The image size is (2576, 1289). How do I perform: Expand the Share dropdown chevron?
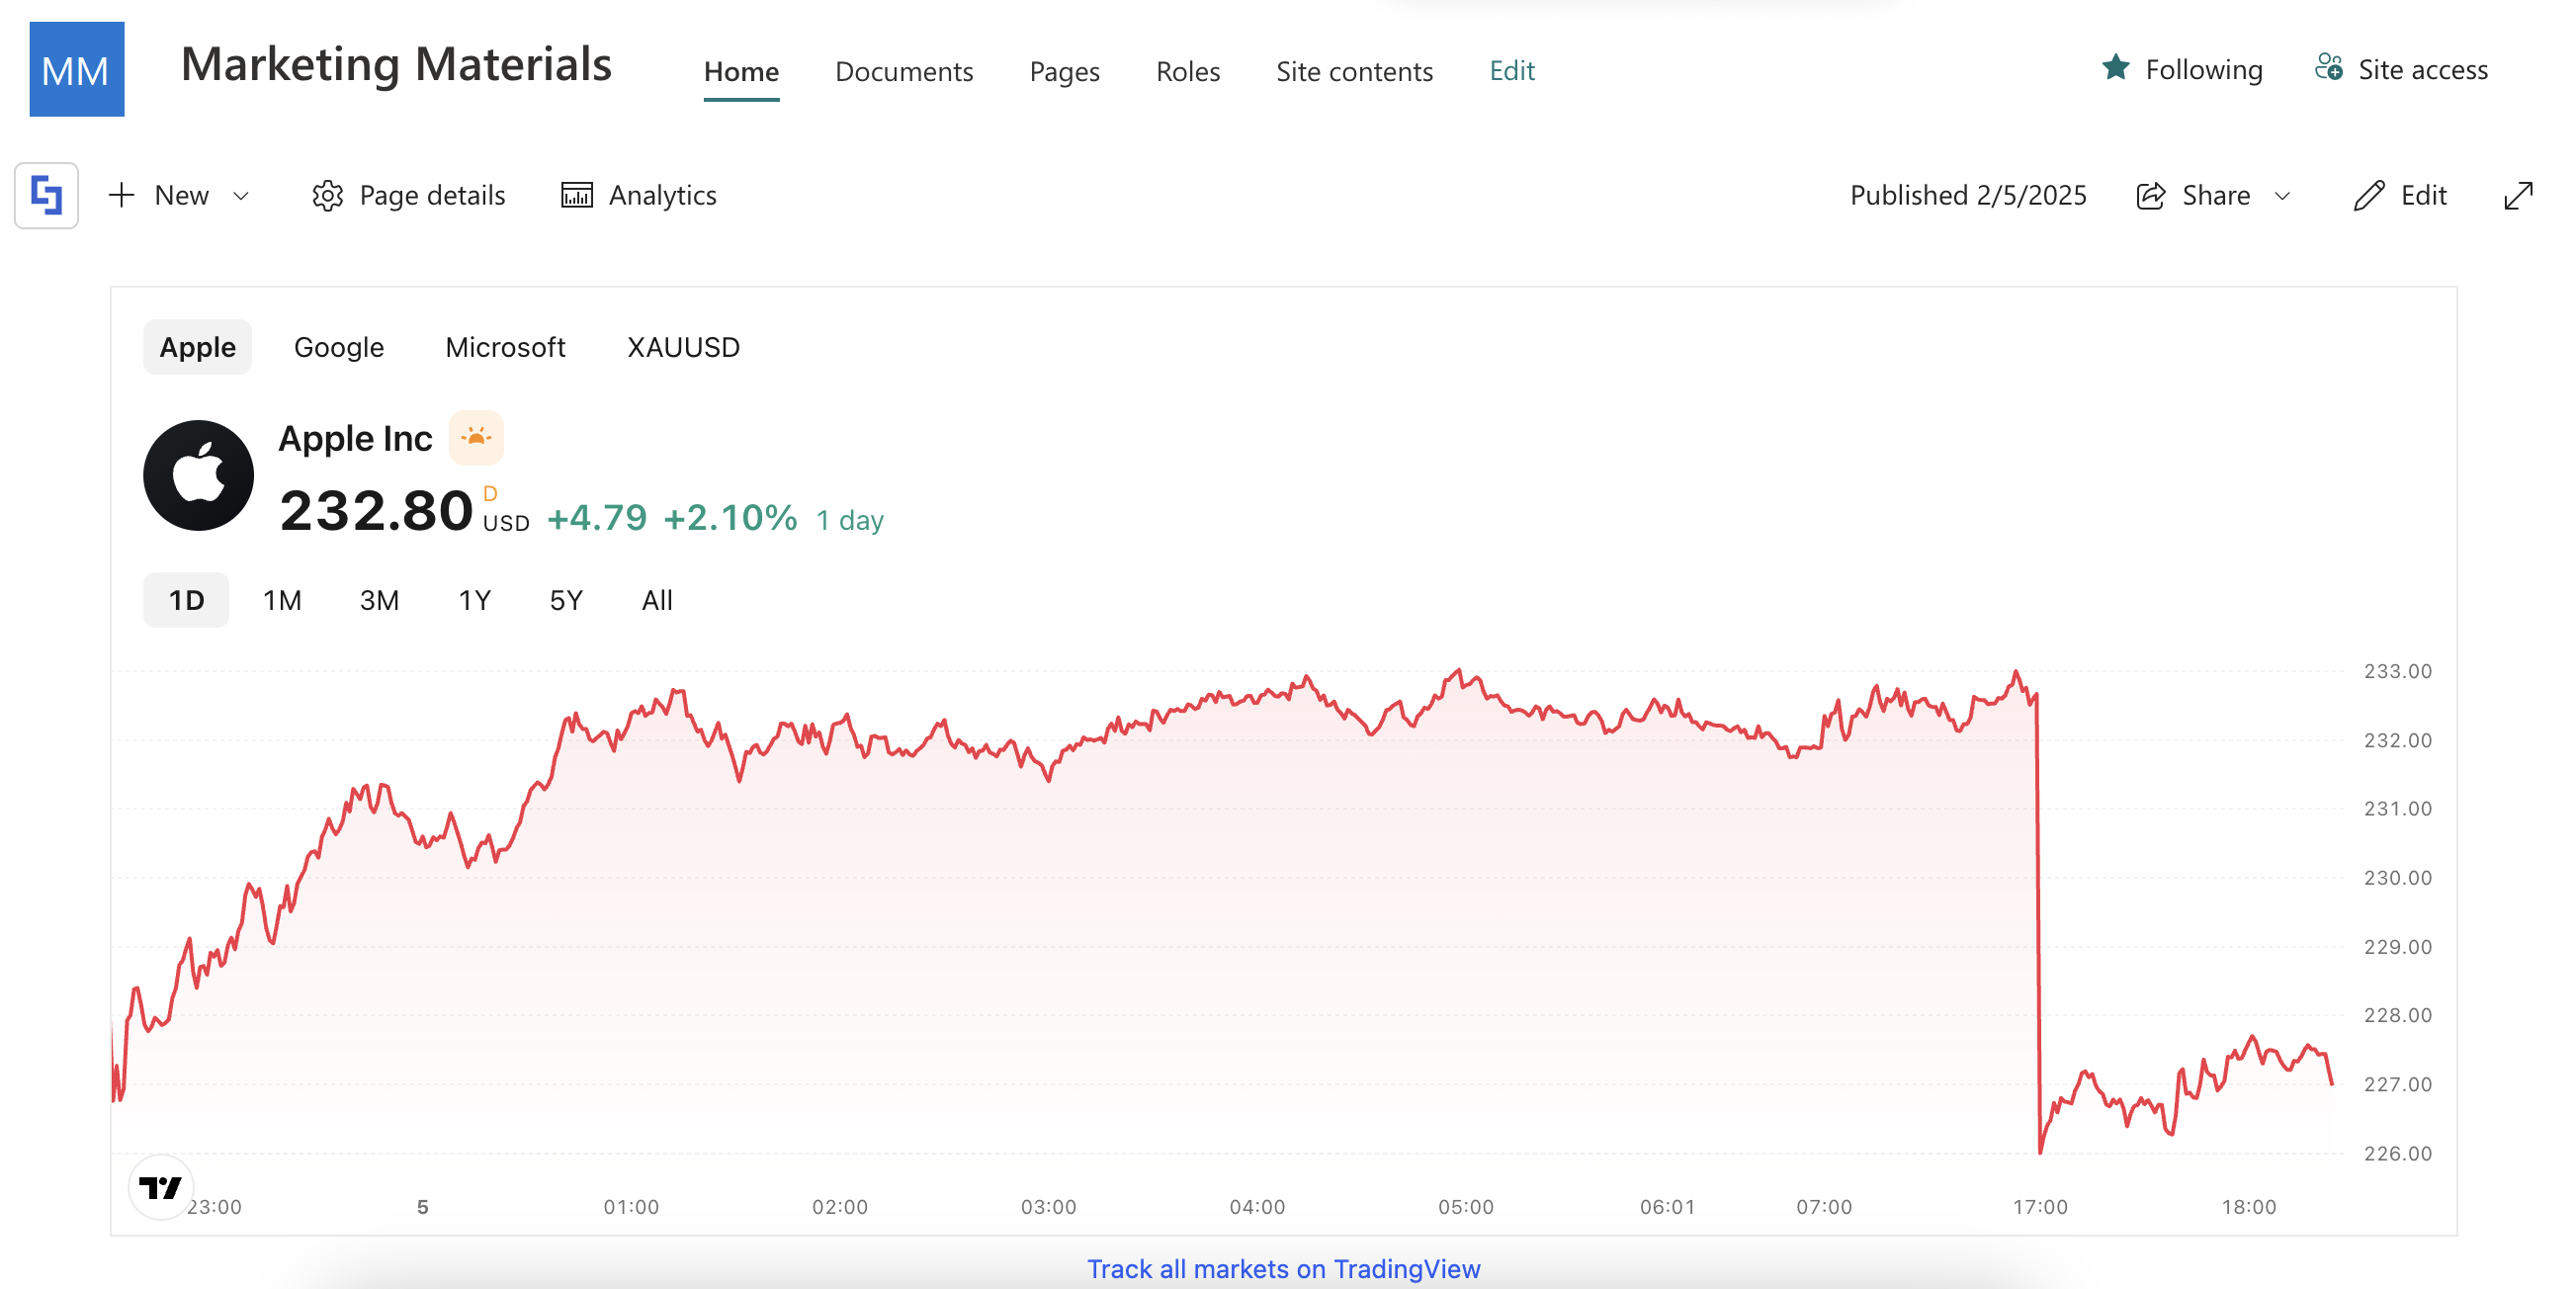2282,195
